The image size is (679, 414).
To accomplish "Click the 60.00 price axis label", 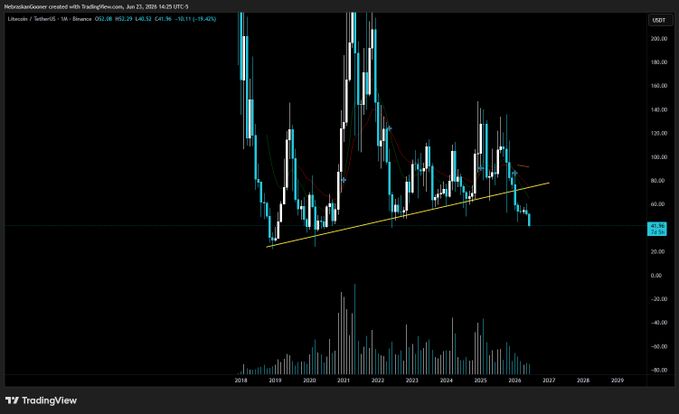I will coord(658,204).
